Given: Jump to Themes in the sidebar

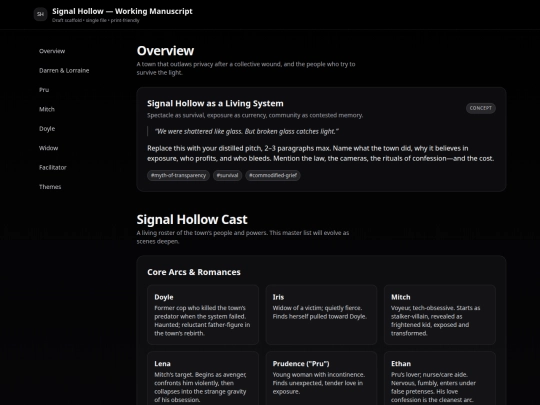Looking at the screenshot, I should [50, 187].
